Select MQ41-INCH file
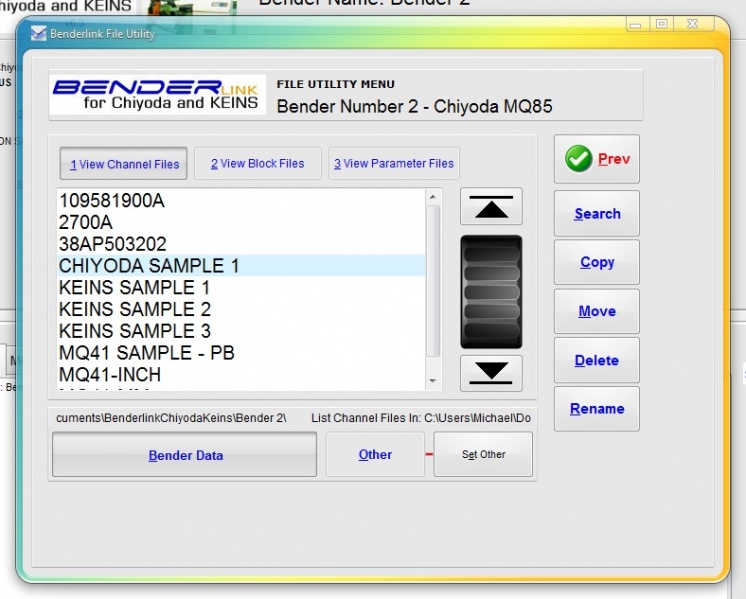 tap(241, 374)
